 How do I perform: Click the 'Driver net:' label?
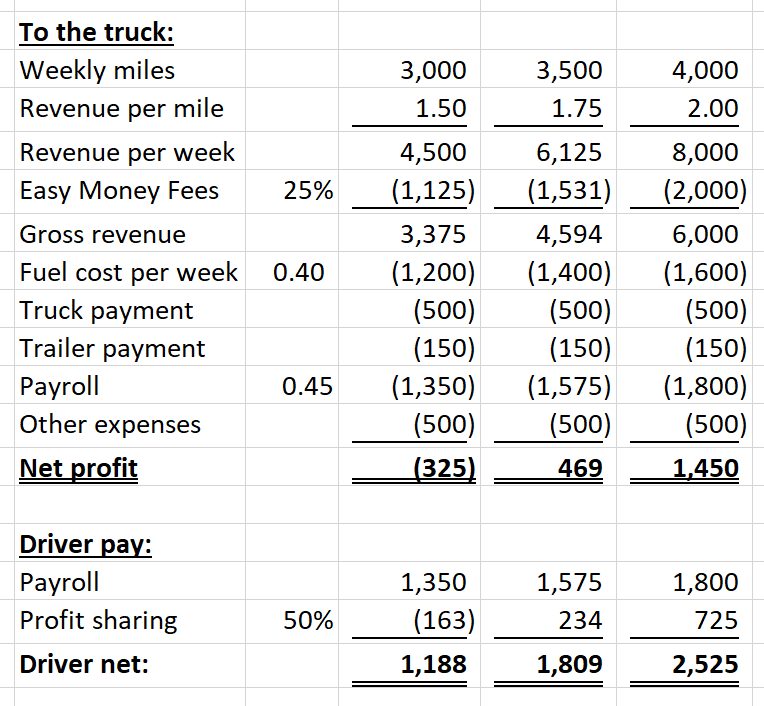84,664
